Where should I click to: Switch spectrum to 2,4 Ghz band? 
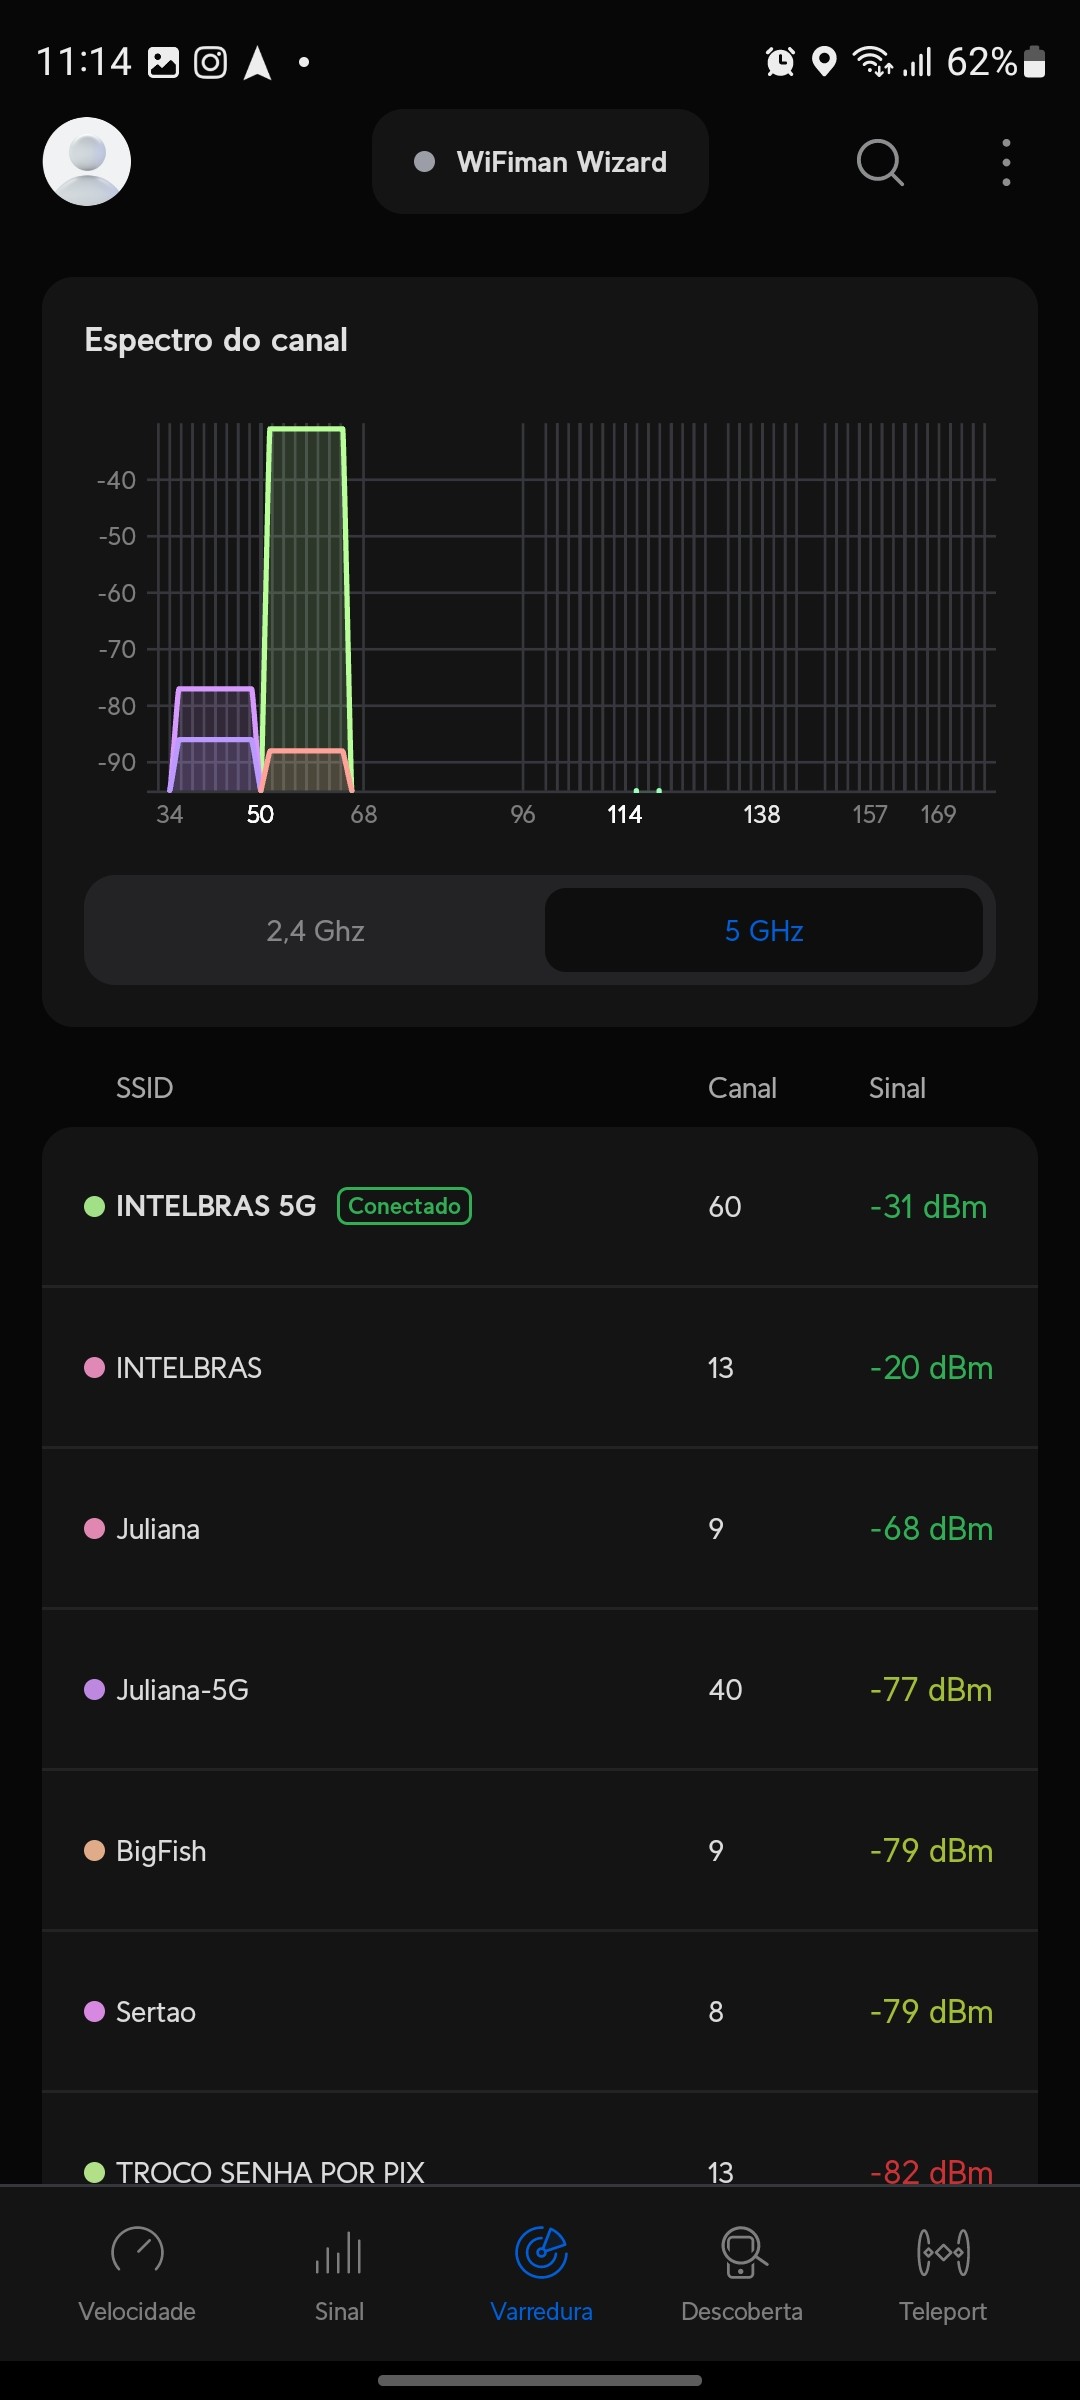315,931
